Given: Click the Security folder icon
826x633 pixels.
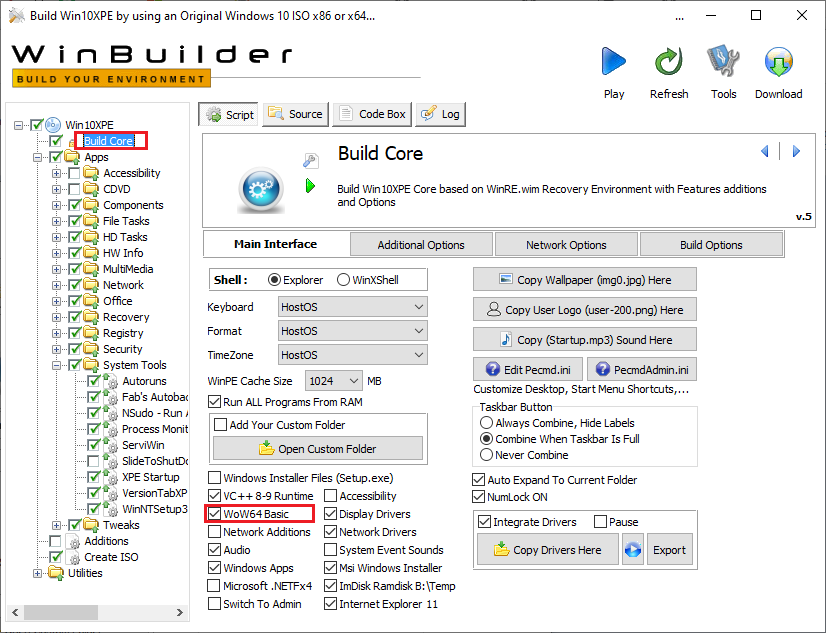Looking at the screenshot, I should point(91,349).
